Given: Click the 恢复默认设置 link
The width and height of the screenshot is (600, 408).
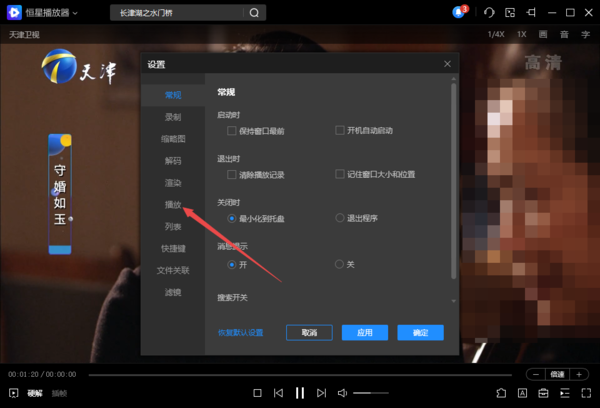Looking at the screenshot, I should [x=240, y=332].
